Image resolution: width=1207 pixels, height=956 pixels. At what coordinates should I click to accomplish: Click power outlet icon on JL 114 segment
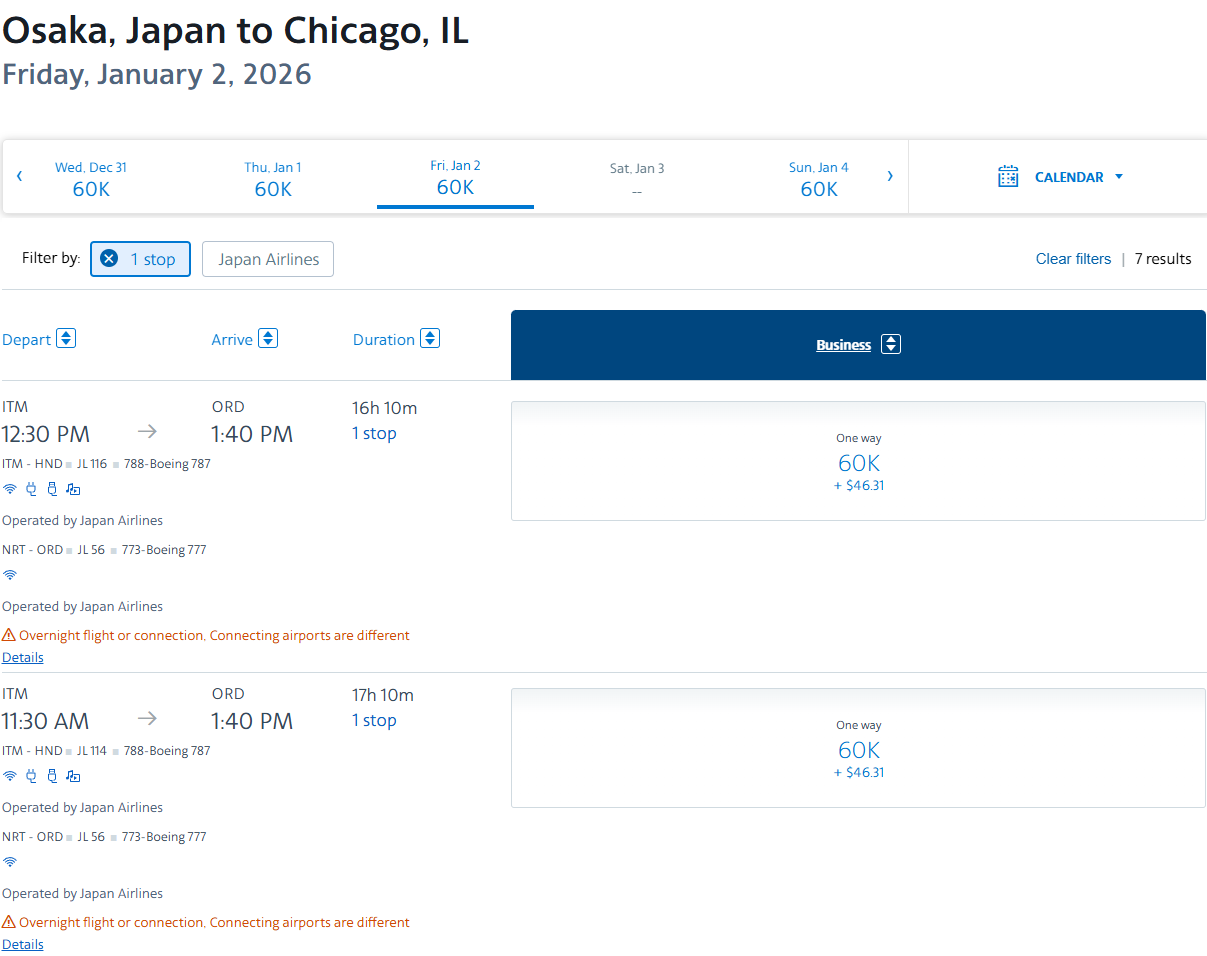pyautogui.click(x=31, y=776)
